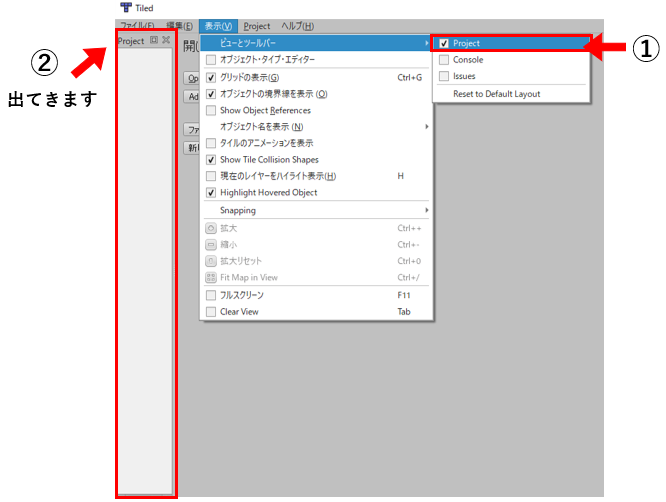Click the partially hidden Ad... button

click(x=192, y=97)
